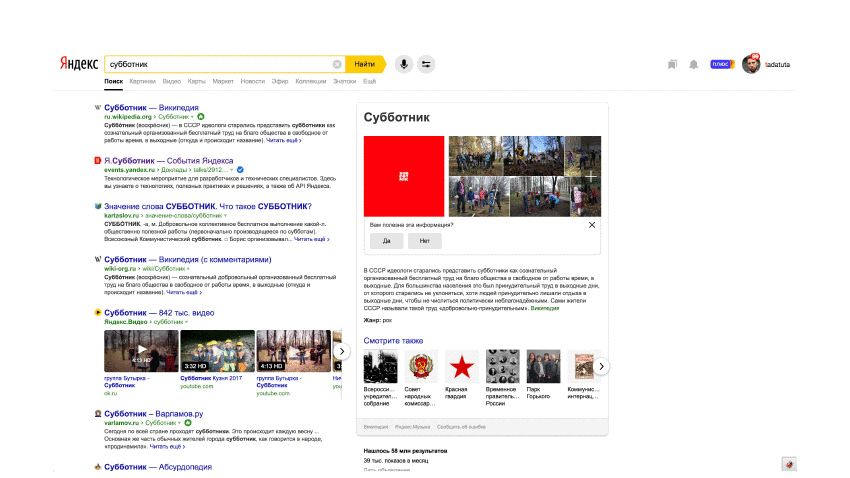
Task: Switch to the Новости tab
Action: point(253,81)
